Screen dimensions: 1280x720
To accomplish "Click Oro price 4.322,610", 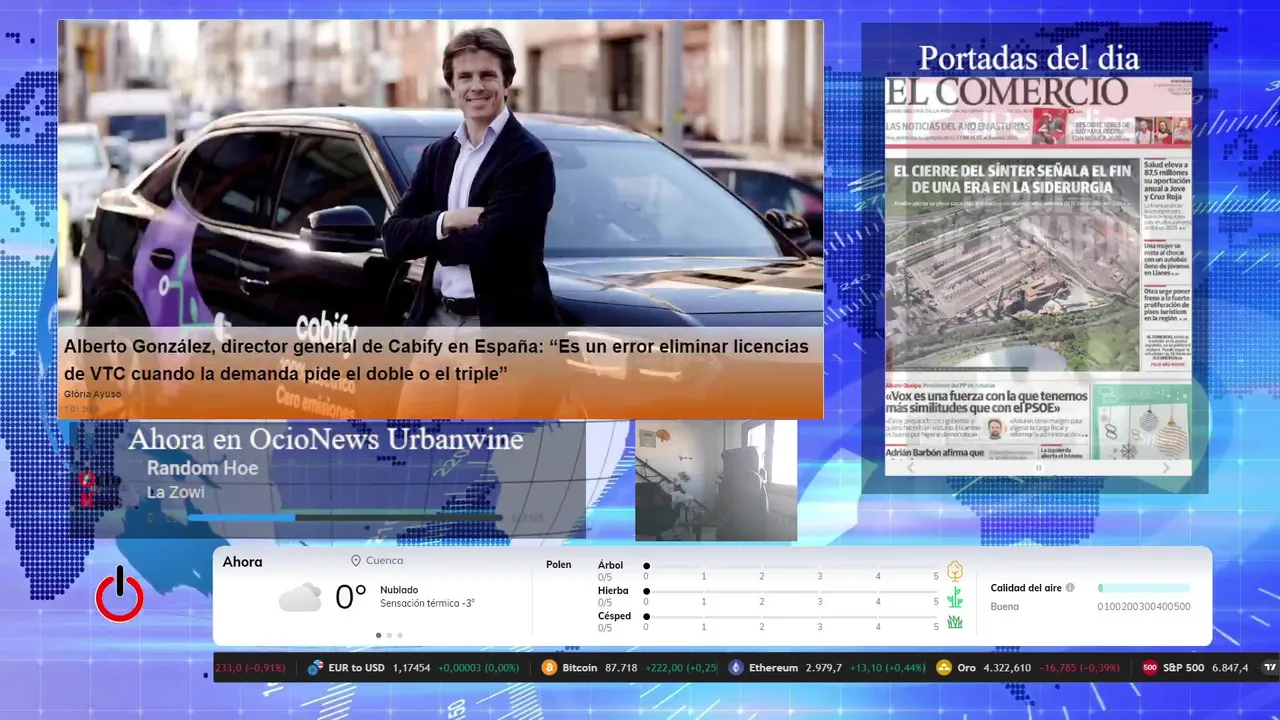I will click(x=1007, y=668).
